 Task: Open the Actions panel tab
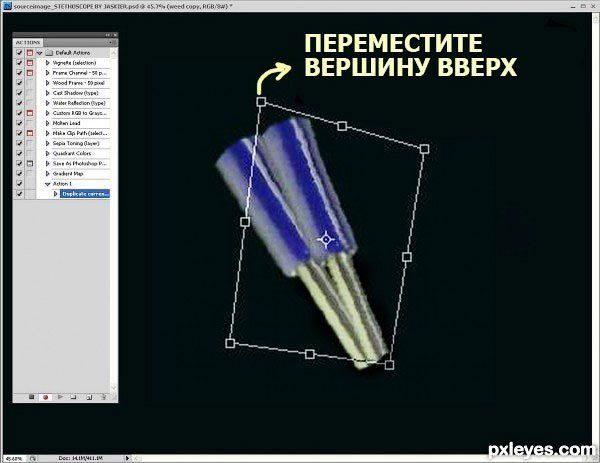28,43
